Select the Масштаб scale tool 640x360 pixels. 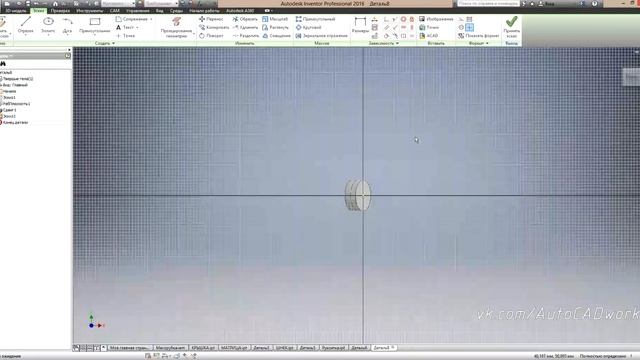[275, 19]
